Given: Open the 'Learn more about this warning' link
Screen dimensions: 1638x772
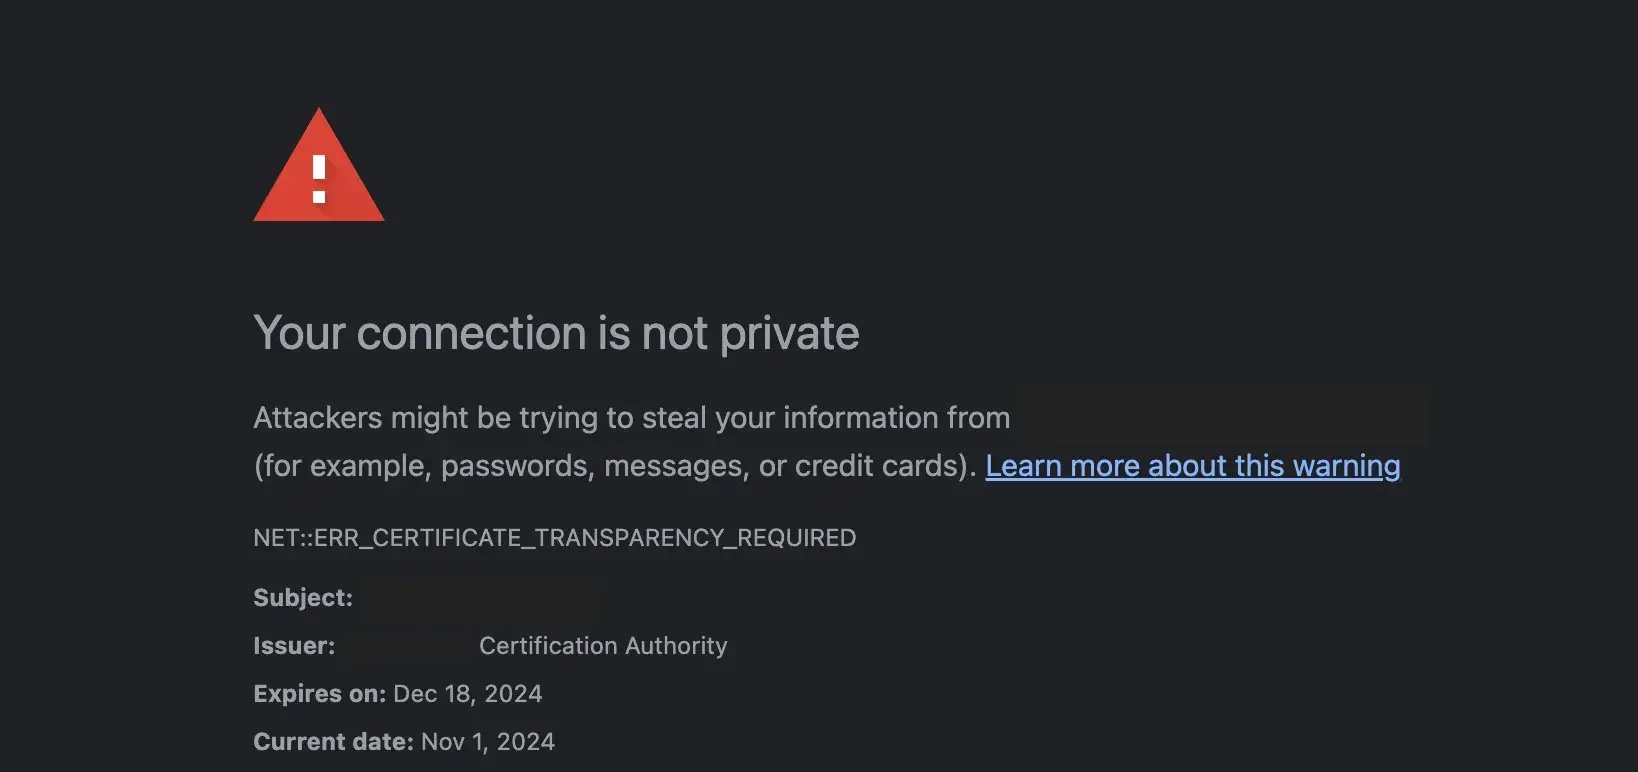Looking at the screenshot, I should click(x=1192, y=466).
